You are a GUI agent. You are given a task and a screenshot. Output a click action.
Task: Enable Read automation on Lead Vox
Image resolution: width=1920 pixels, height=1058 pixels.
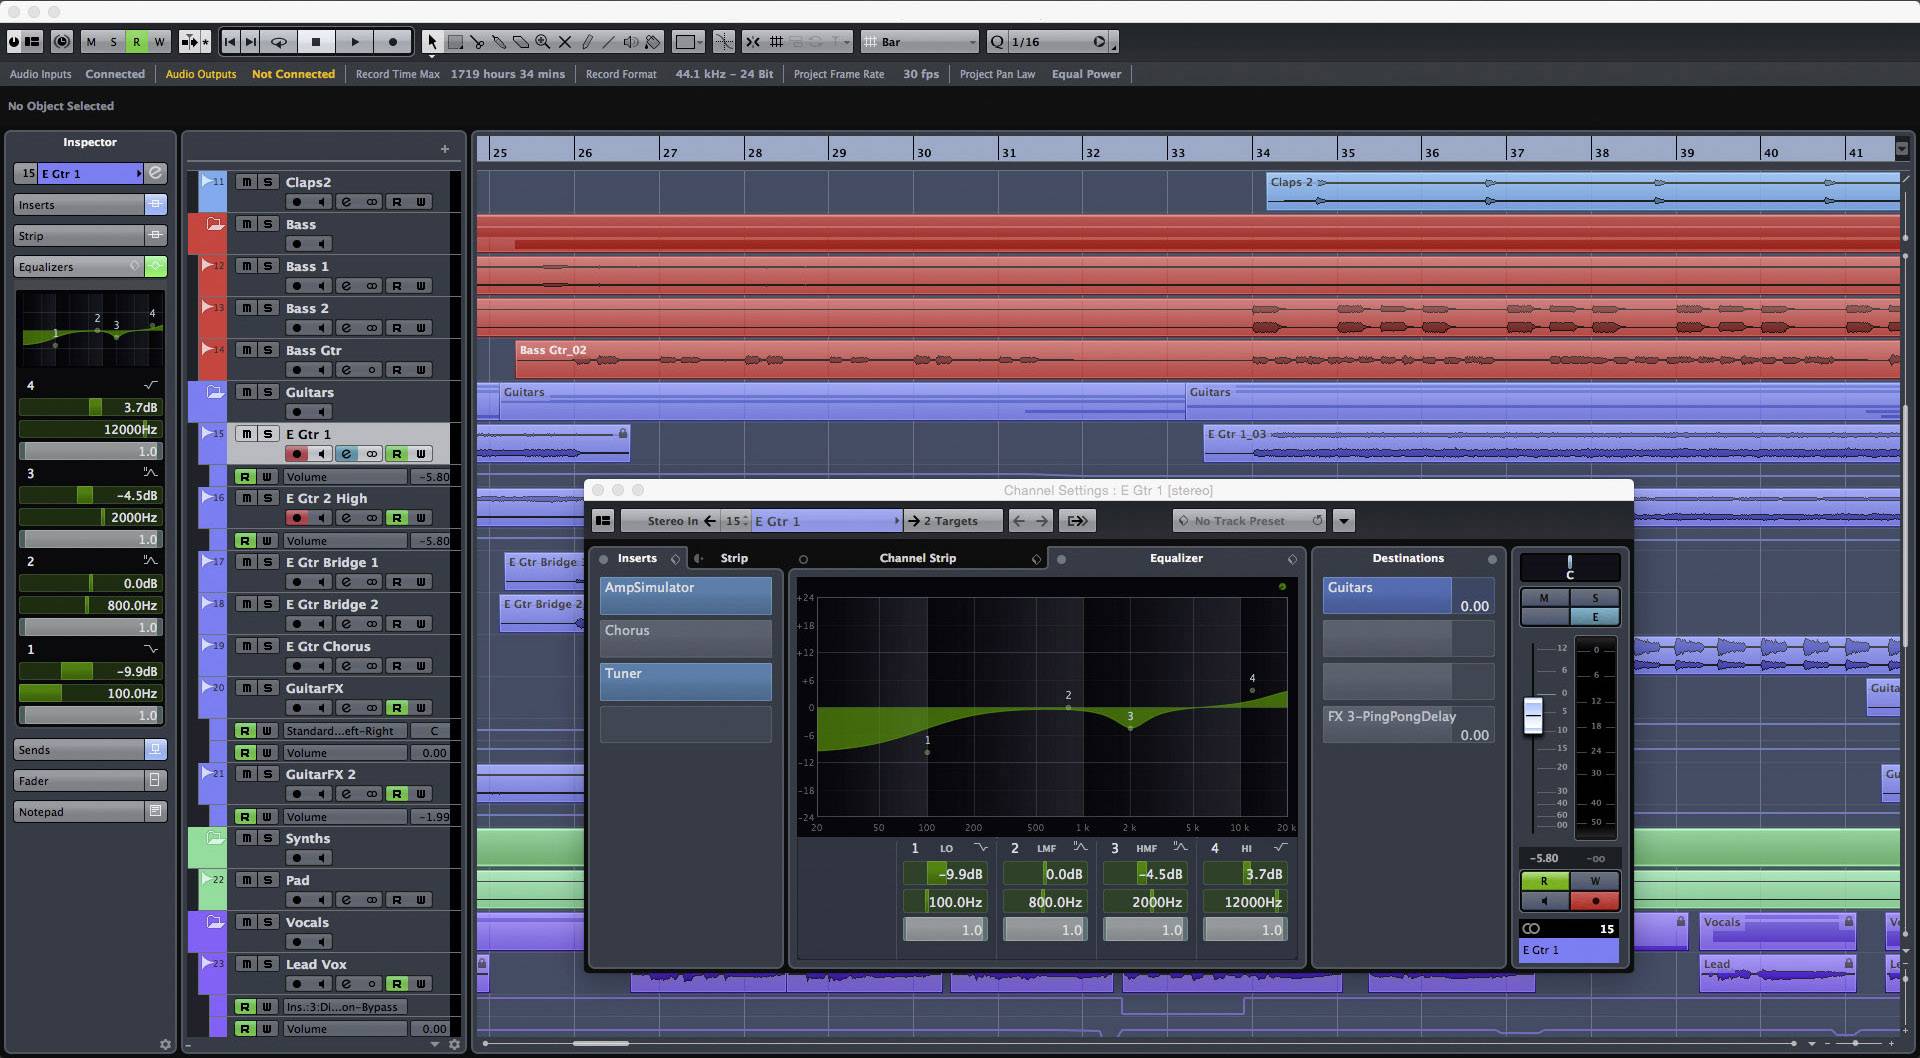coord(398,983)
